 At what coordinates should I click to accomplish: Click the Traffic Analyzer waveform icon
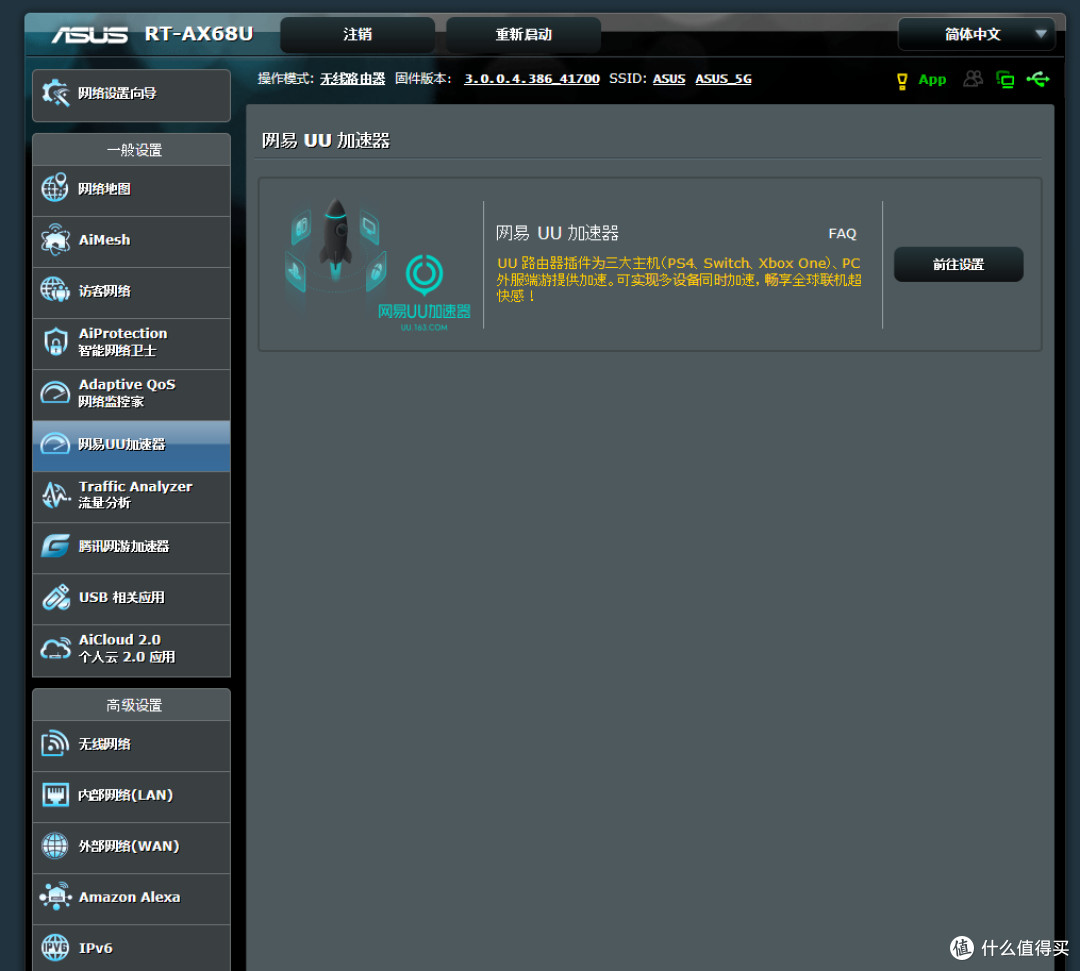click(x=55, y=494)
